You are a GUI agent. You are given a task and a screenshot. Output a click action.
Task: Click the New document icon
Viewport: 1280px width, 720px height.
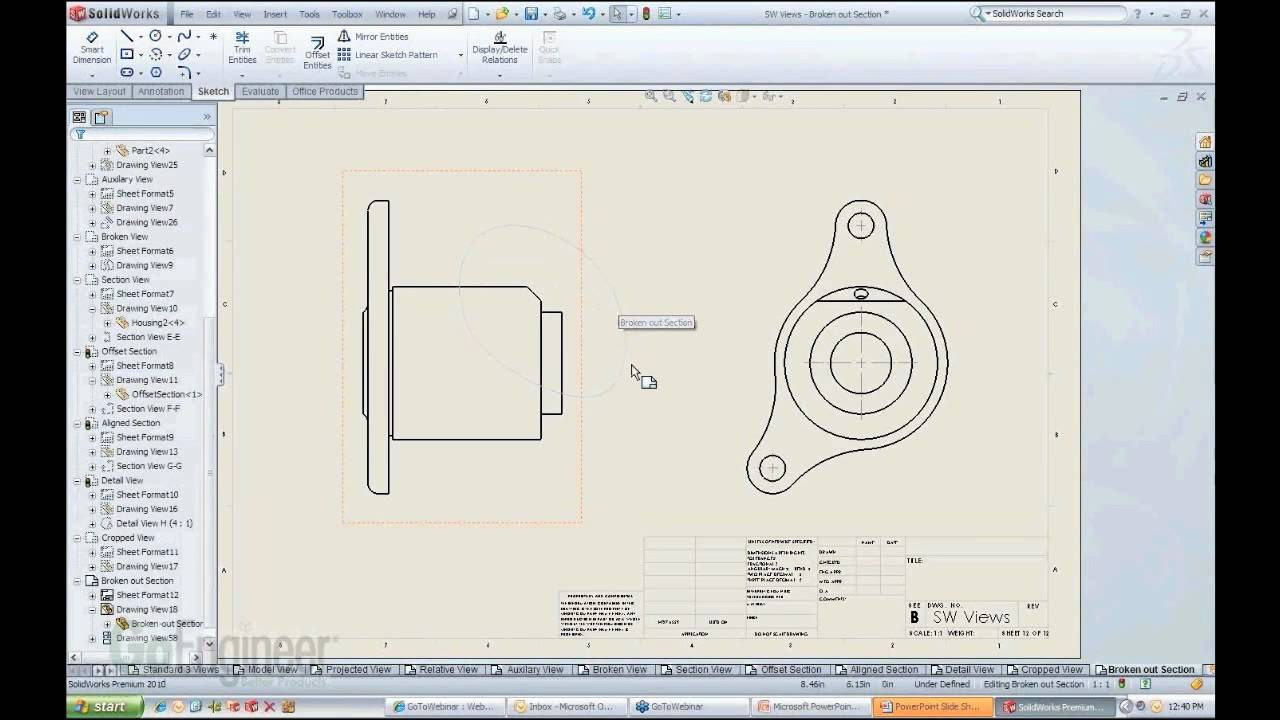tap(474, 14)
